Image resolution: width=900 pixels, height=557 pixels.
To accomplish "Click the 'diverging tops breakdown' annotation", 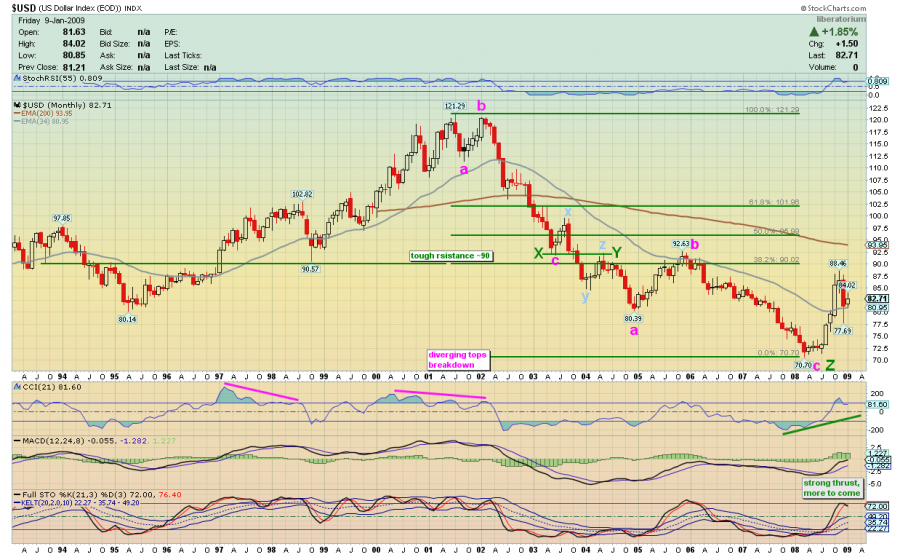I will (457, 359).
